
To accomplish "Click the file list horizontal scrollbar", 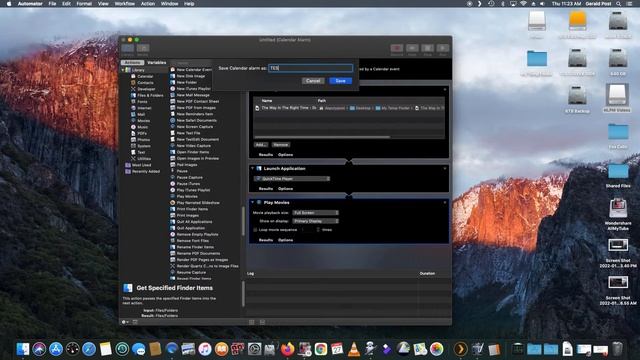I will pyautogui.click(x=322, y=137).
